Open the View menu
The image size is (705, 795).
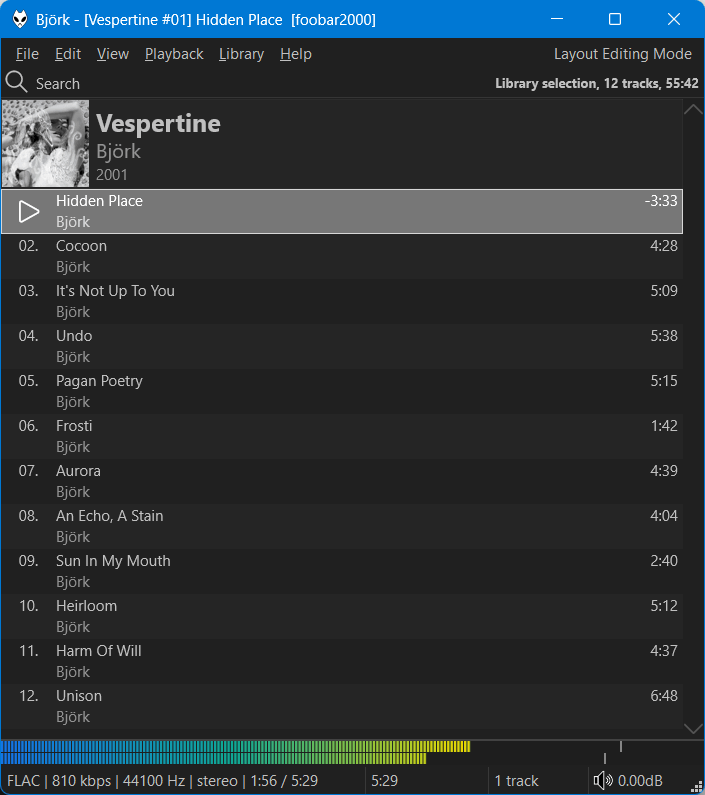coord(113,54)
